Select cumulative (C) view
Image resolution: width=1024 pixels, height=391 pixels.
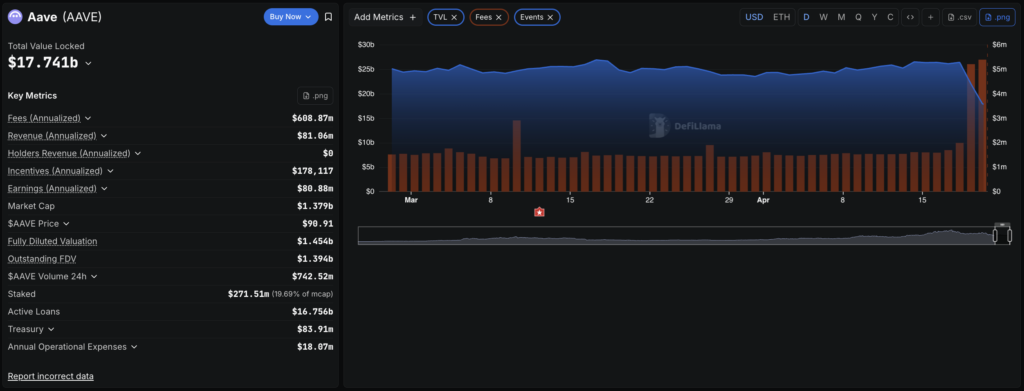(x=890, y=18)
